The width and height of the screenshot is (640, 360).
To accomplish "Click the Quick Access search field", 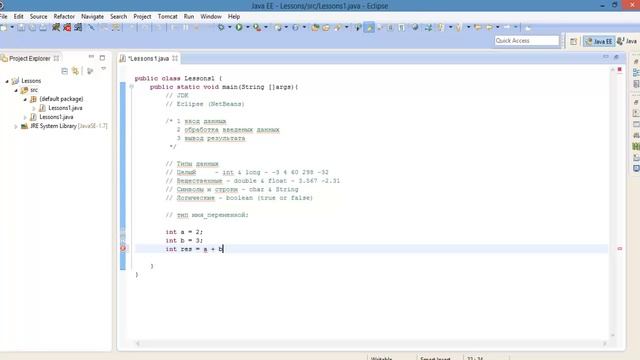I will [x=527, y=41].
